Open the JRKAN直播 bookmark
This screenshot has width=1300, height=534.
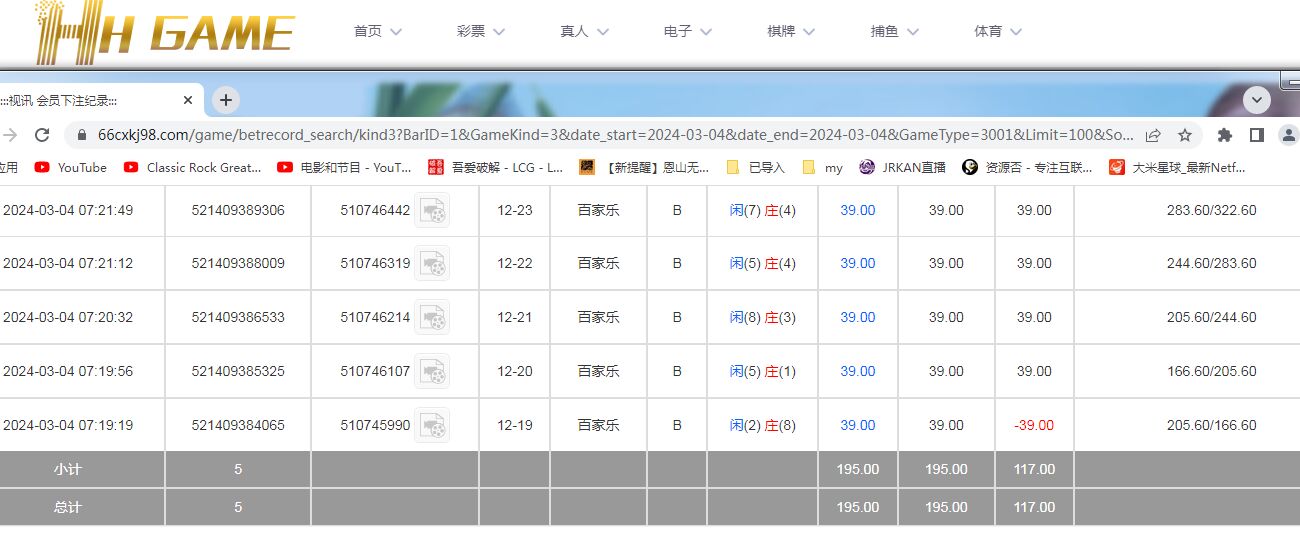(903, 168)
